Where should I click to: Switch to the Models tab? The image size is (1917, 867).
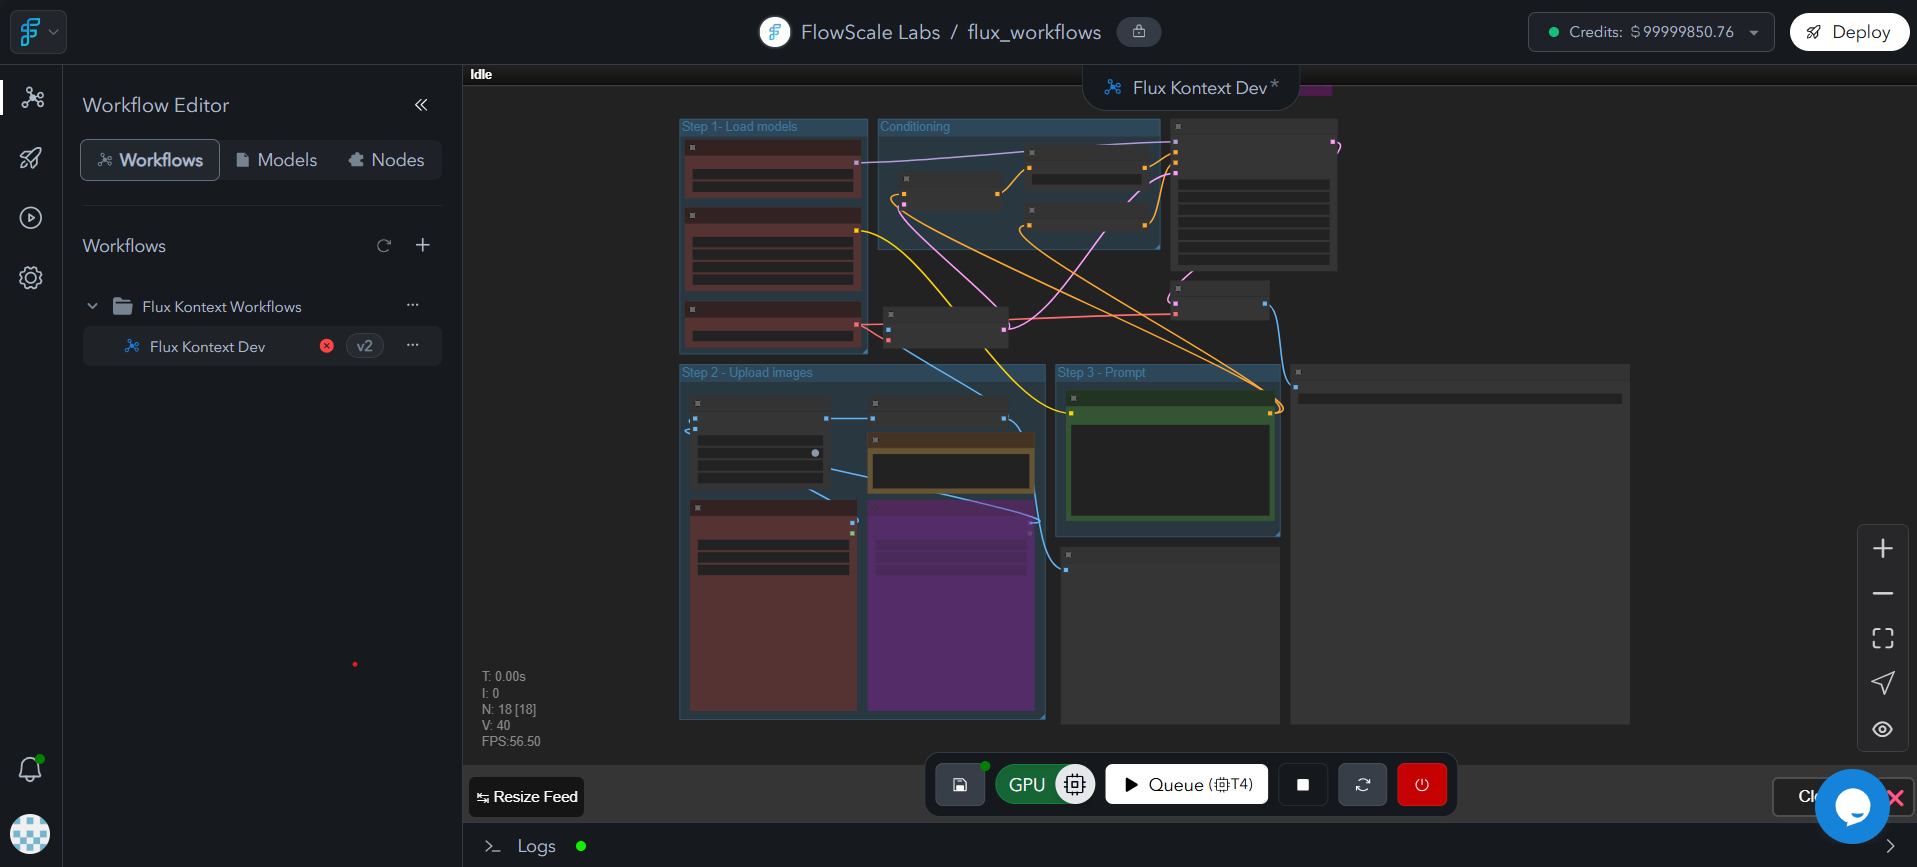tap(277, 160)
